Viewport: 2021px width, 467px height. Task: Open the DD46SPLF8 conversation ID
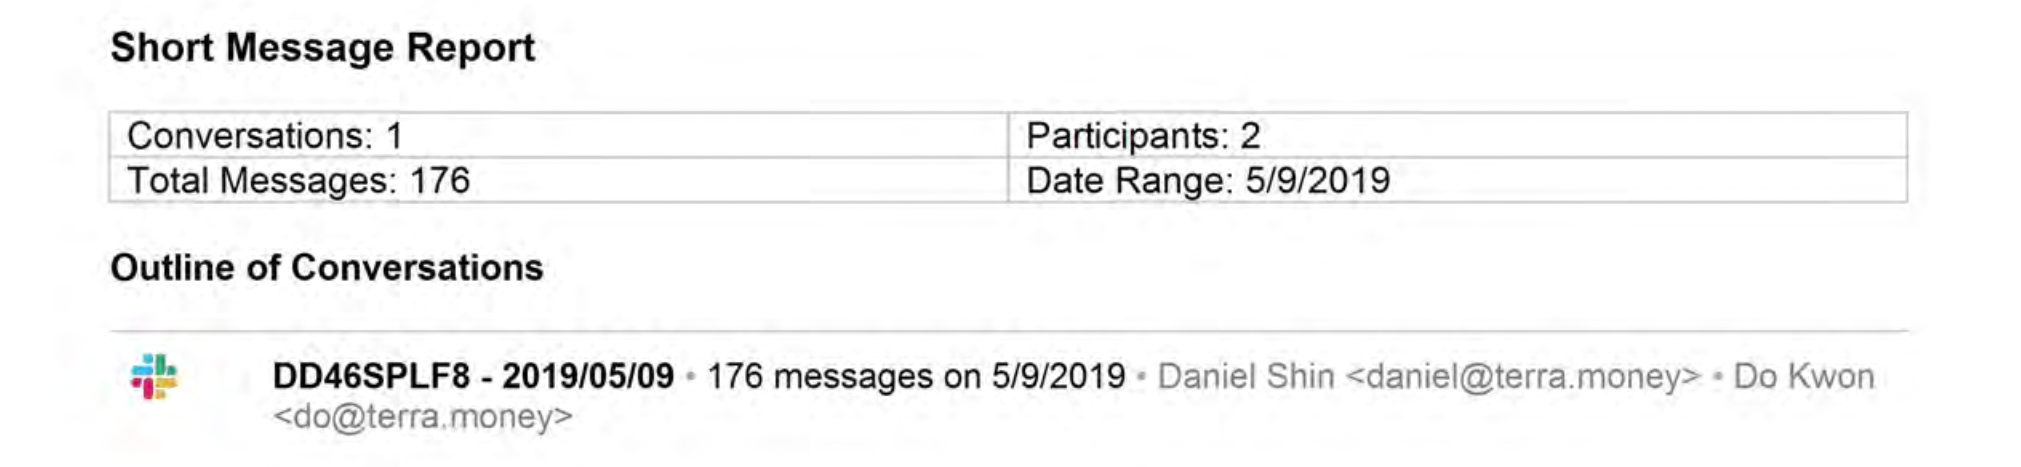(371, 376)
